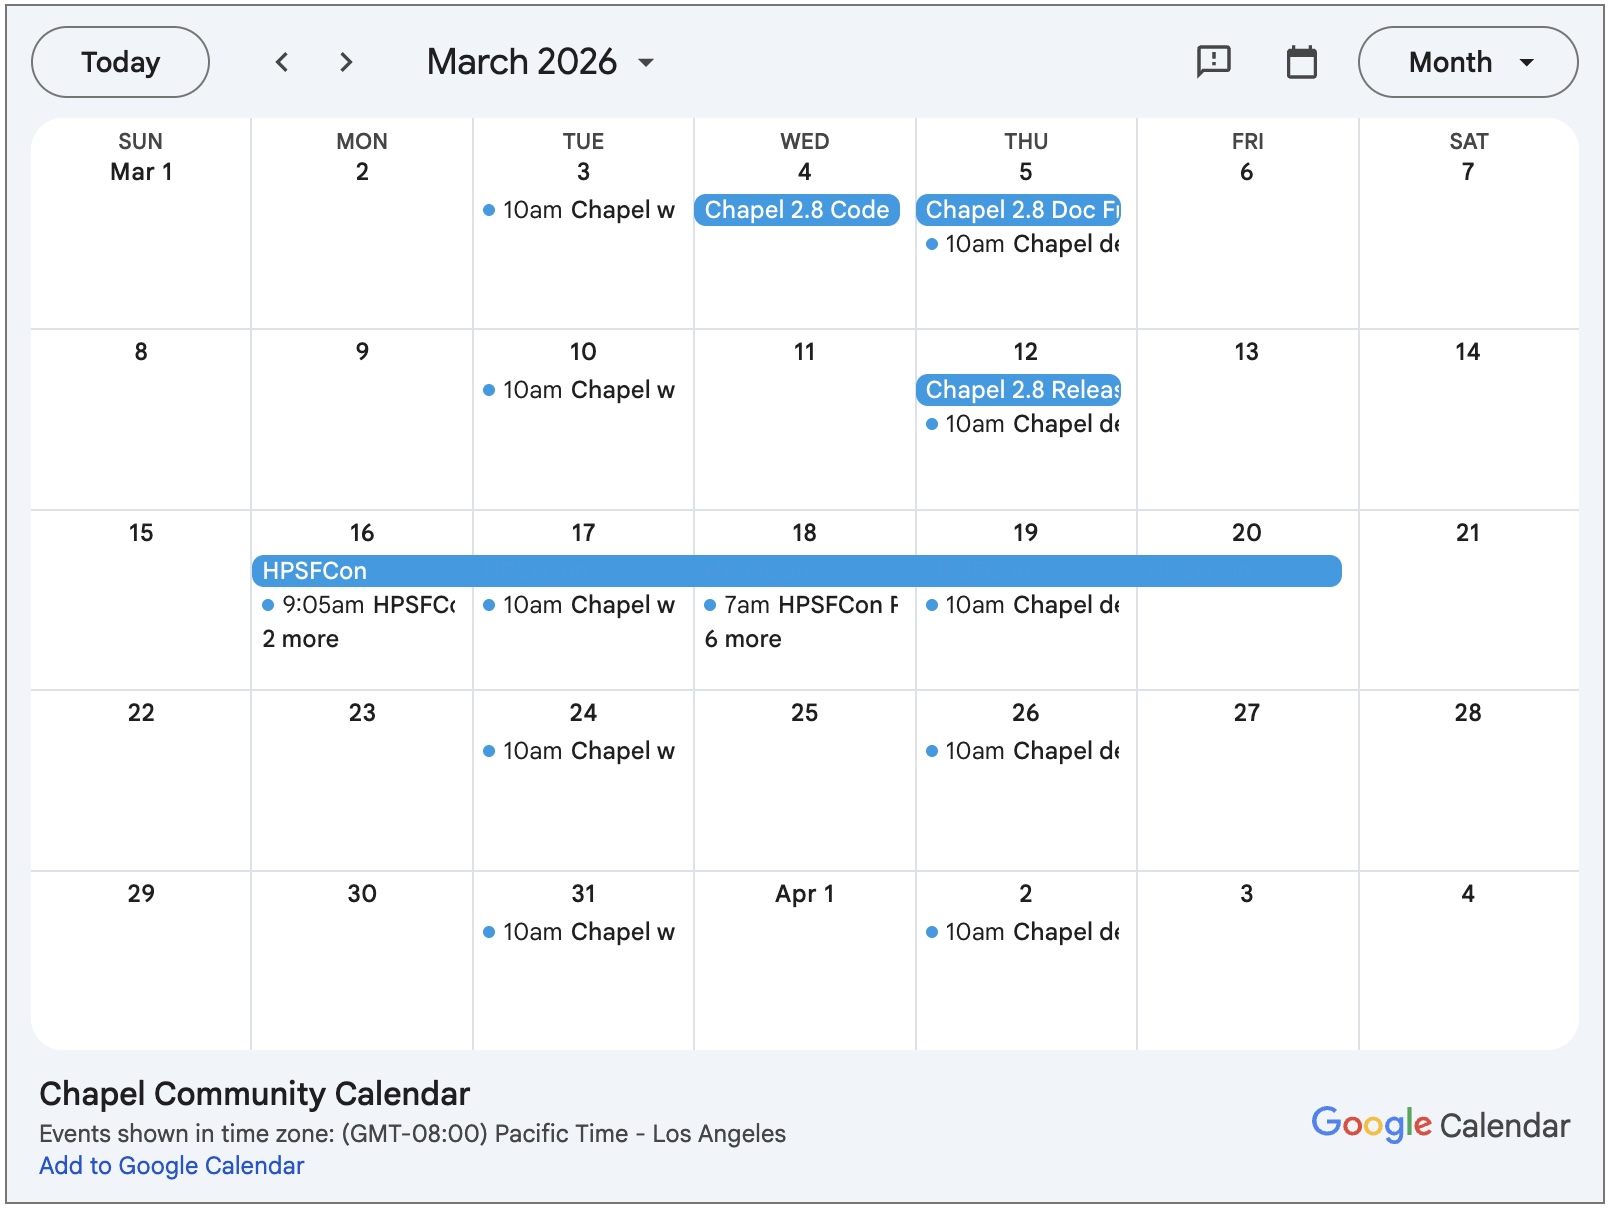Open the send feedback icon
Screen dimensions: 1608x1208
click(1213, 62)
